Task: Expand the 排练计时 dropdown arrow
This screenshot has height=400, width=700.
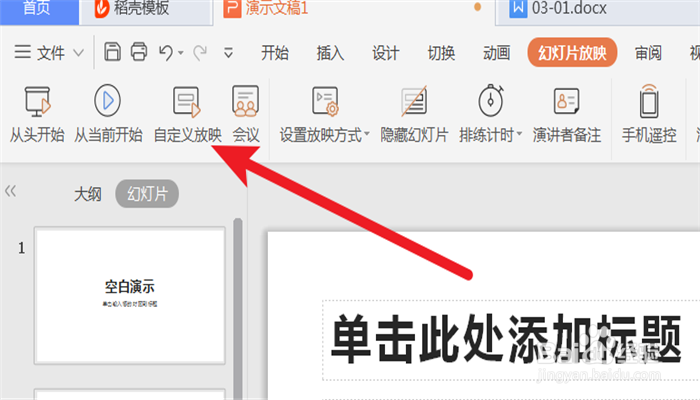Action: pos(519,134)
